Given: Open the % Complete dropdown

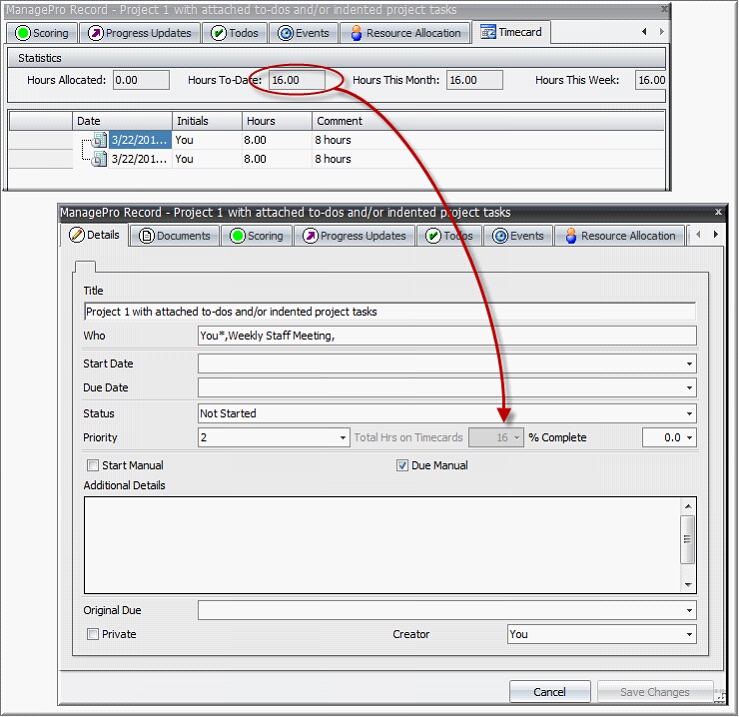Looking at the screenshot, I should pos(689,438).
